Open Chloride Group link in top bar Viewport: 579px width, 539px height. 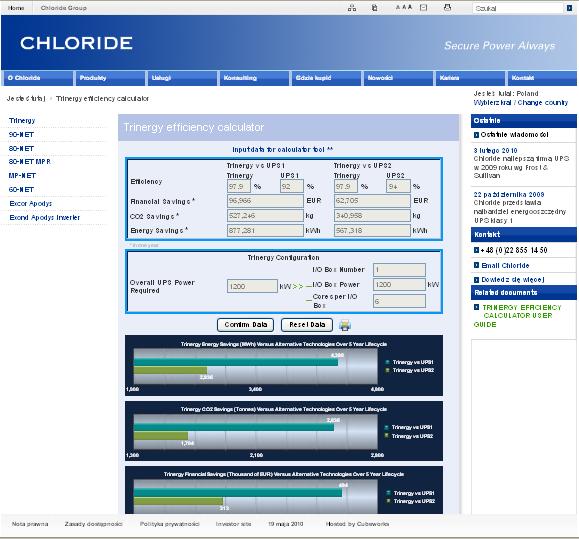point(64,8)
